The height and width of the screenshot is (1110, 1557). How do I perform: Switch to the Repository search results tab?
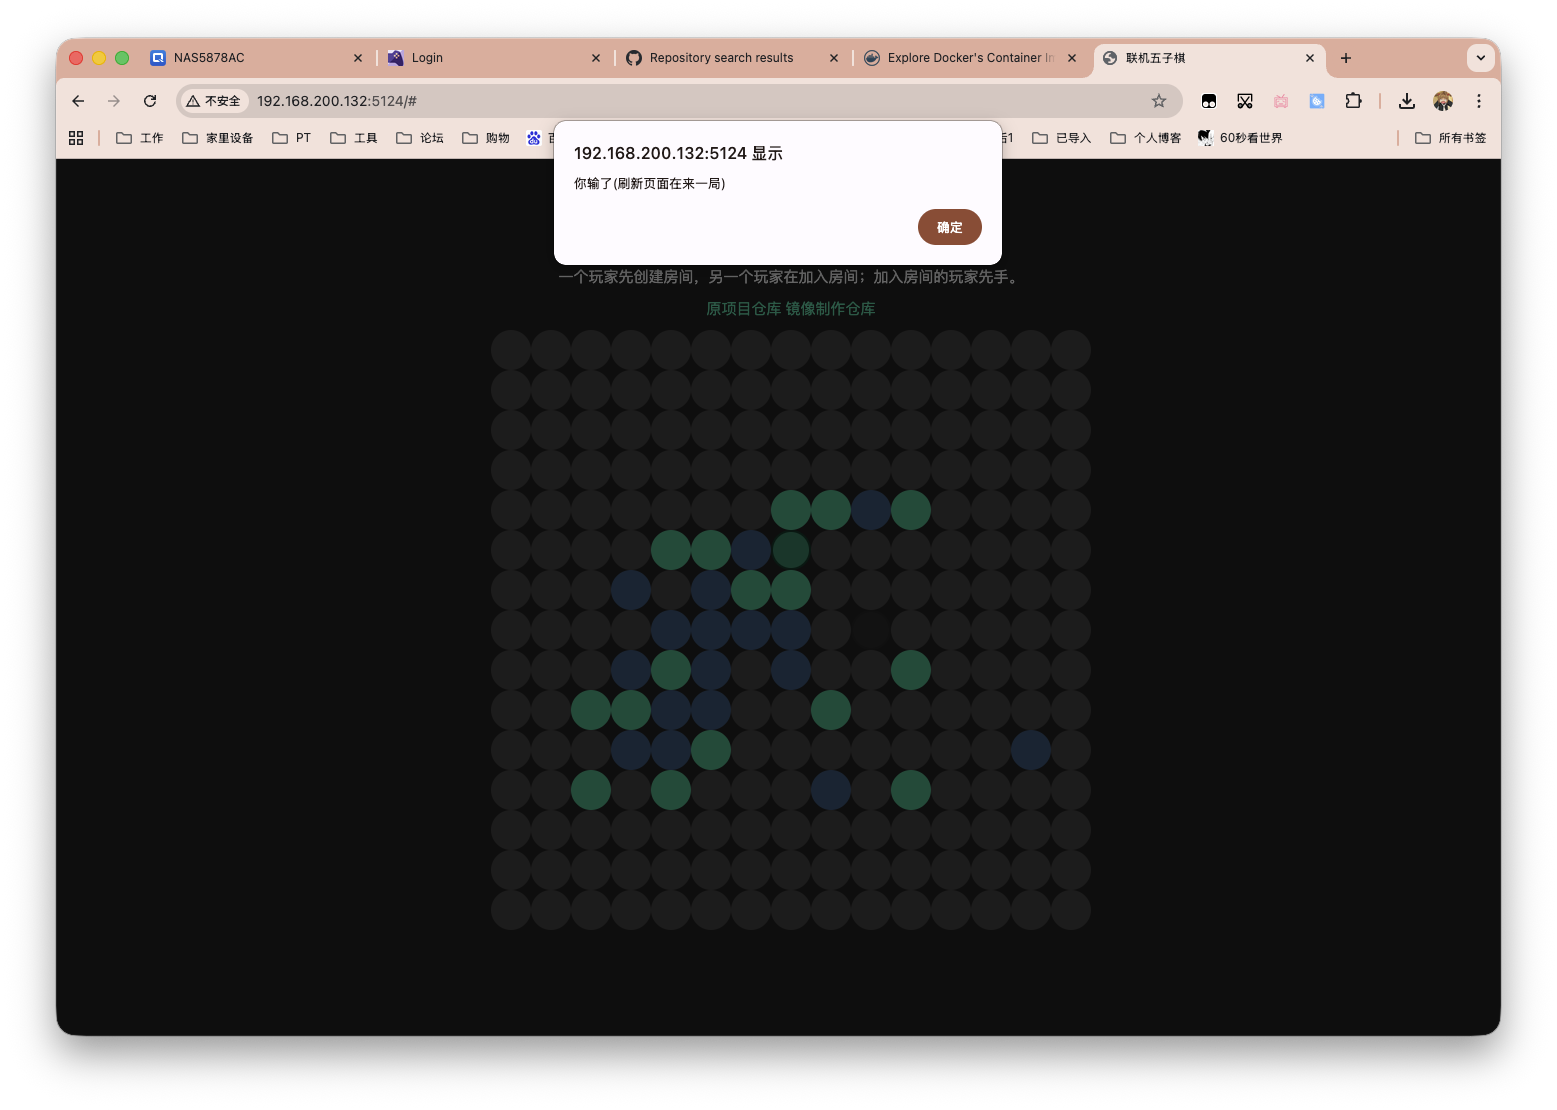click(720, 58)
